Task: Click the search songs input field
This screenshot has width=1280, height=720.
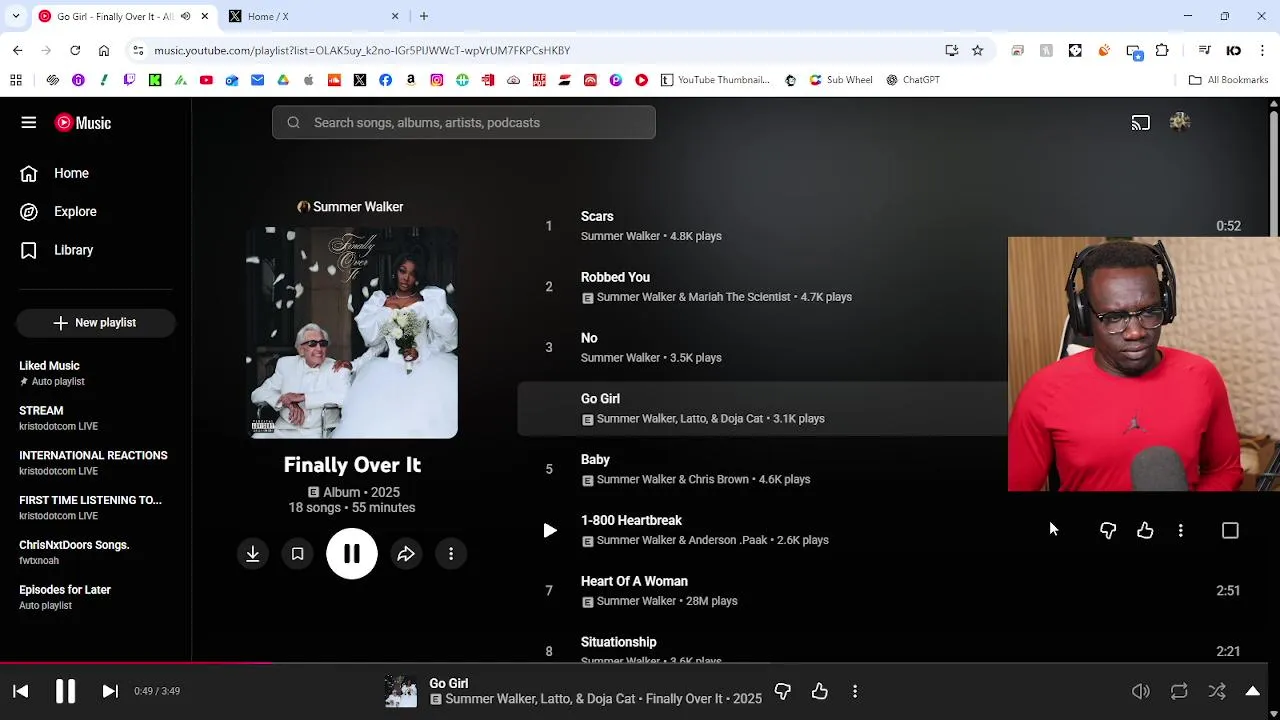Action: pyautogui.click(x=464, y=123)
